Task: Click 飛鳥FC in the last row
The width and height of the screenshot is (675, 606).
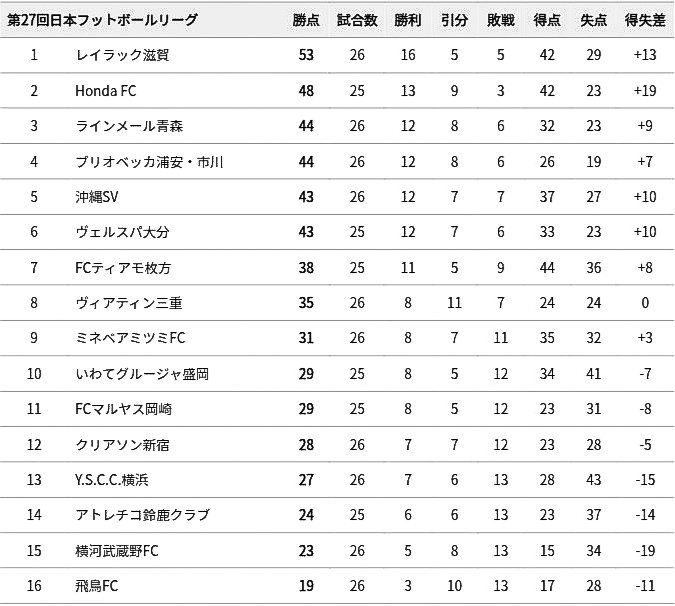Action: [x=97, y=586]
